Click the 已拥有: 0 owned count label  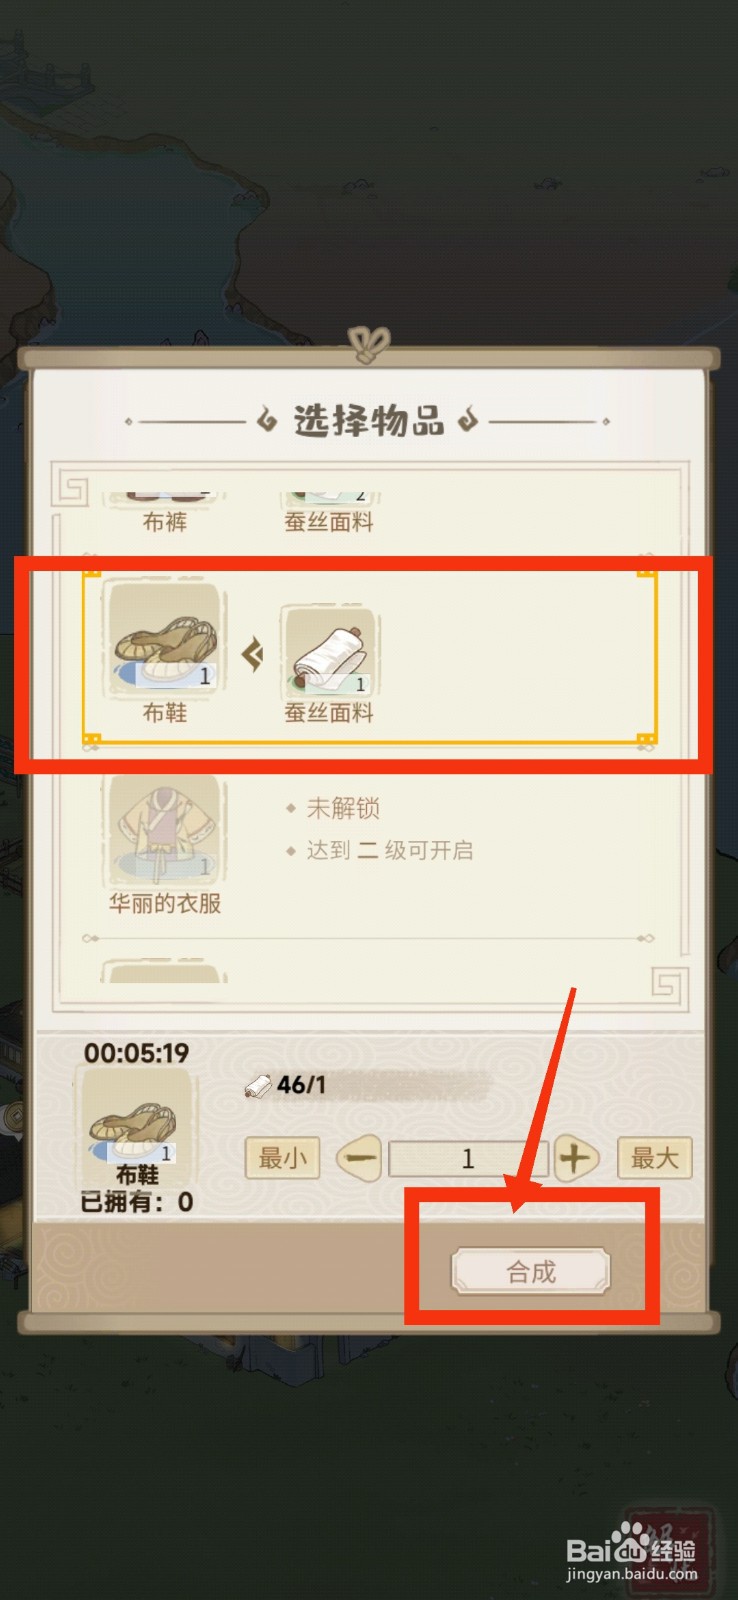[x=137, y=1201]
